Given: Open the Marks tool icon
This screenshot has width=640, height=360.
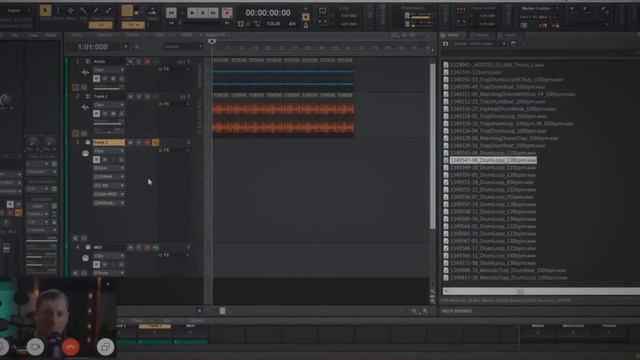Looking at the screenshot, I should [152, 11].
